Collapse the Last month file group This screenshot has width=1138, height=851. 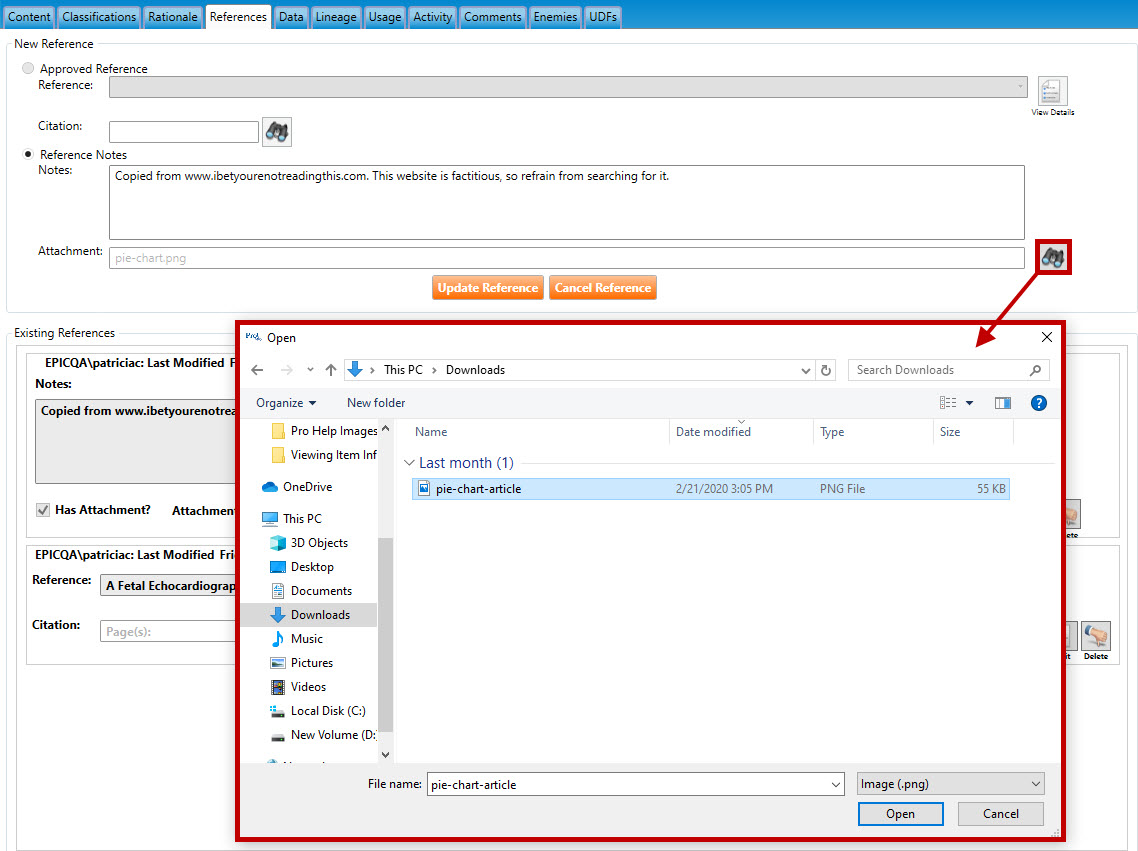click(x=409, y=463)
